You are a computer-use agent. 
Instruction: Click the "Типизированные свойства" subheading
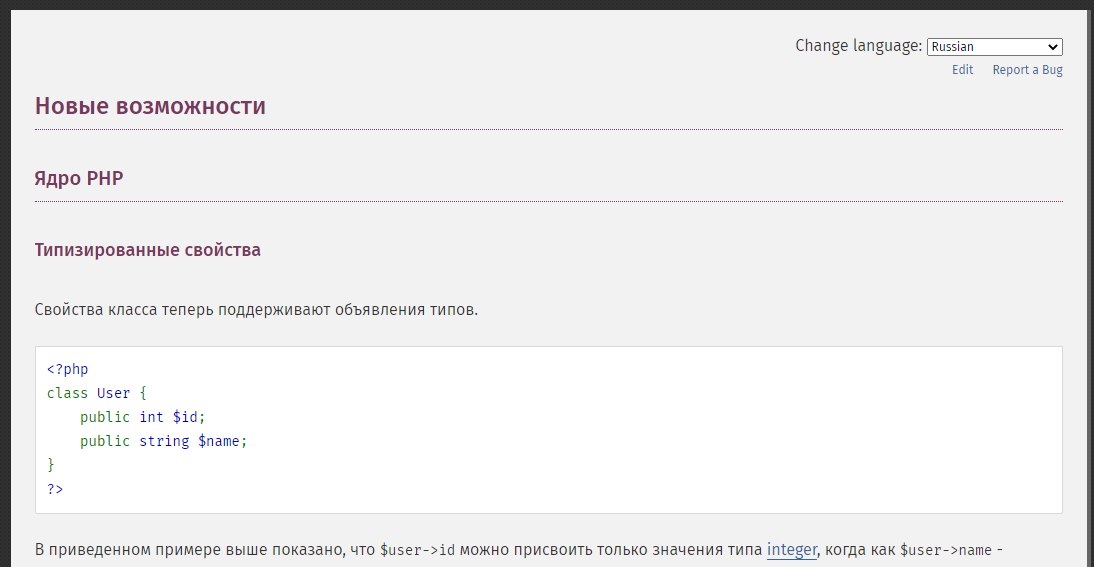click(148, 250)
